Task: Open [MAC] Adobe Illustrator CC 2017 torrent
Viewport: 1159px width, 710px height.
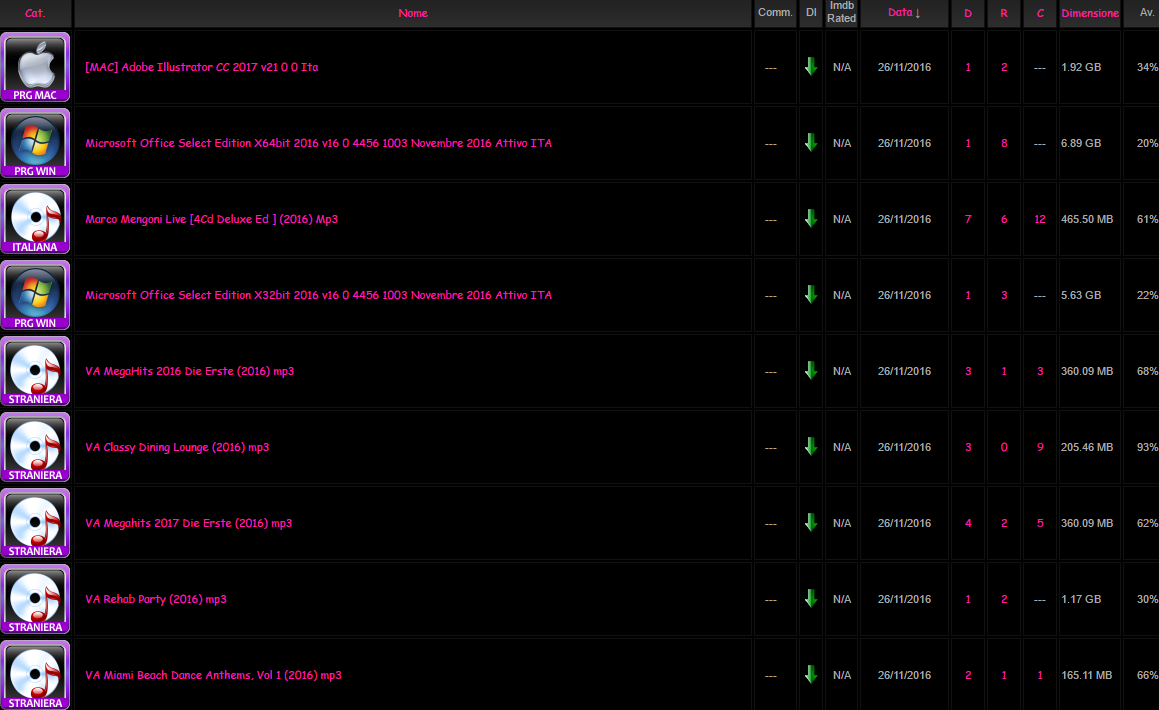Action: (x=202, y=67)
